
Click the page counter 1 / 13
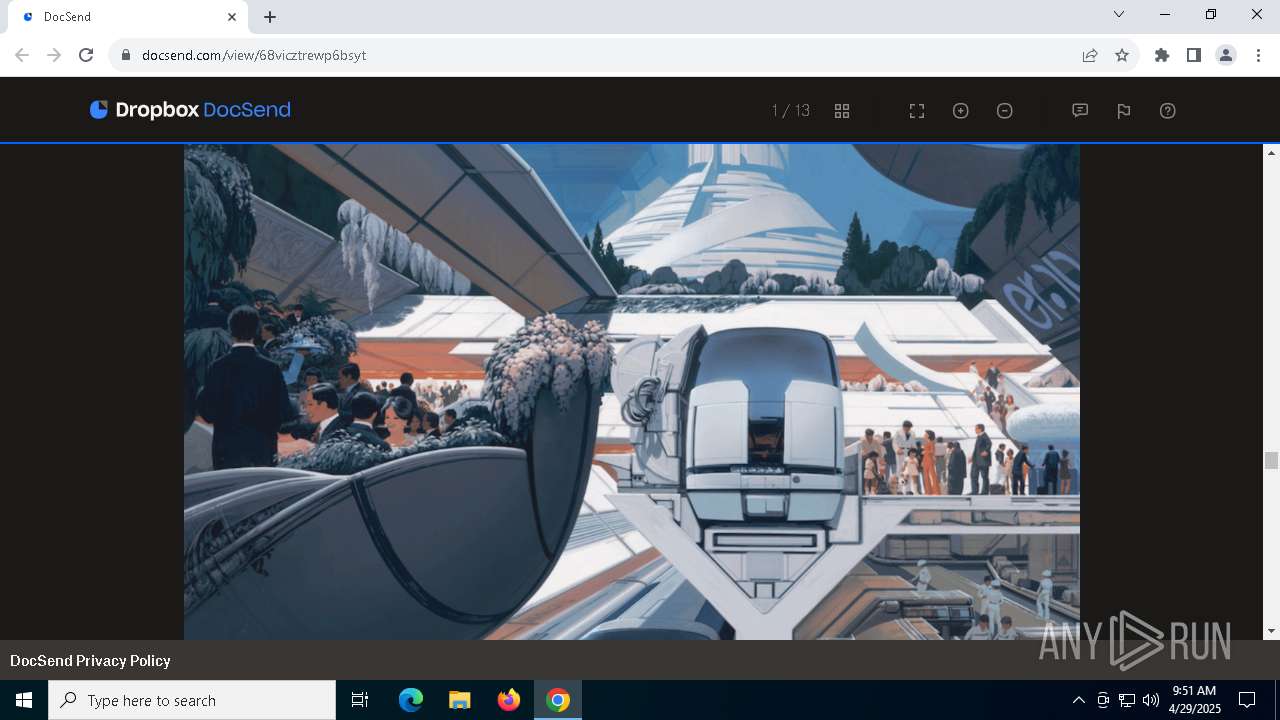point(791,111)
